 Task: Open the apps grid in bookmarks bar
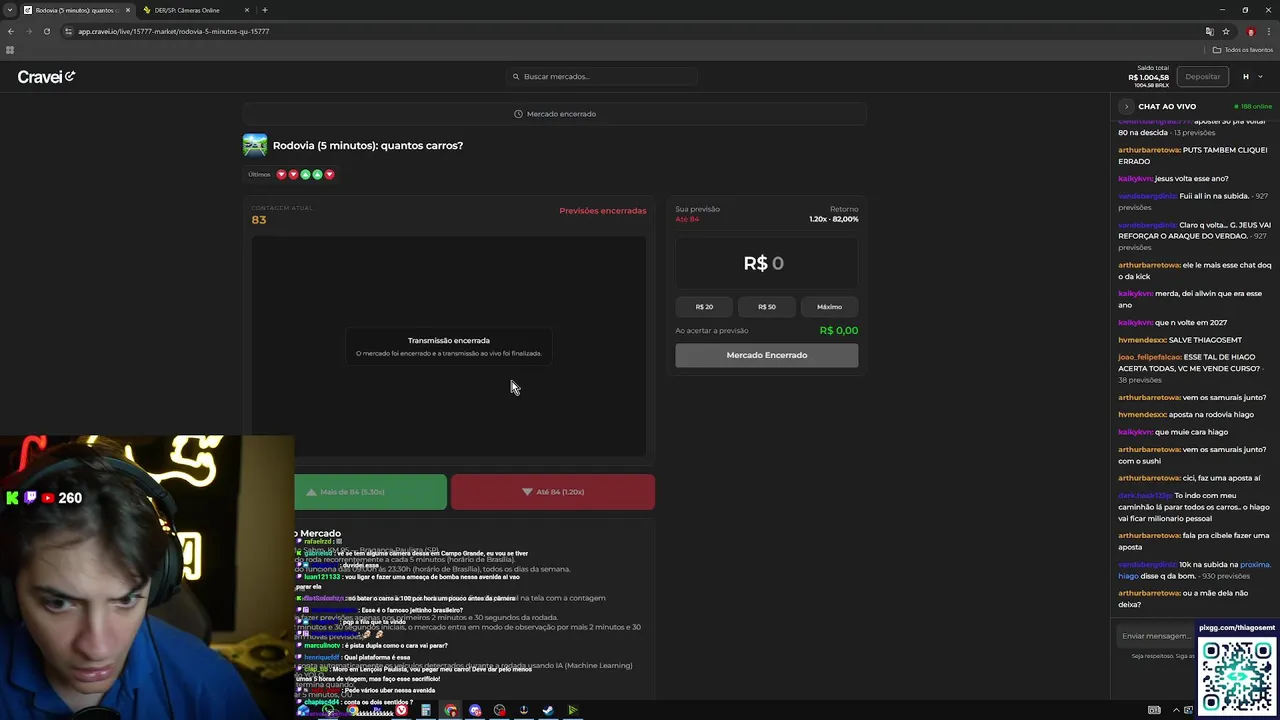pos(10,50)
